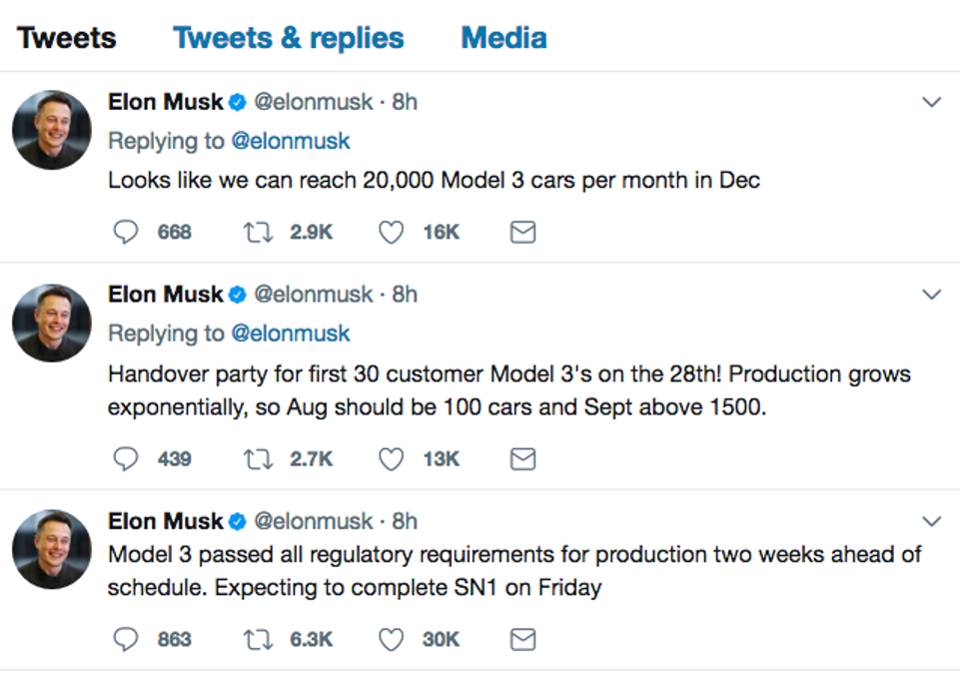Reply to the Handover party tweet
The width and height of the screenshot is (960, 675).
point(125,458)
